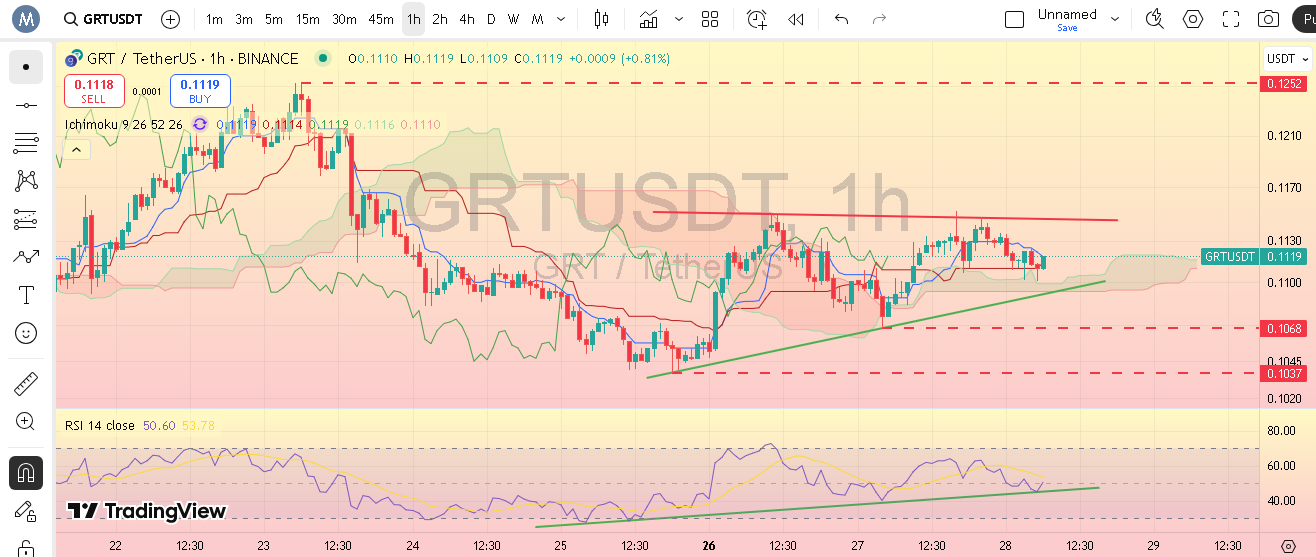1316x557 pixels.
Task: Open the indicator templates grid icon
Action: point(710,19)
